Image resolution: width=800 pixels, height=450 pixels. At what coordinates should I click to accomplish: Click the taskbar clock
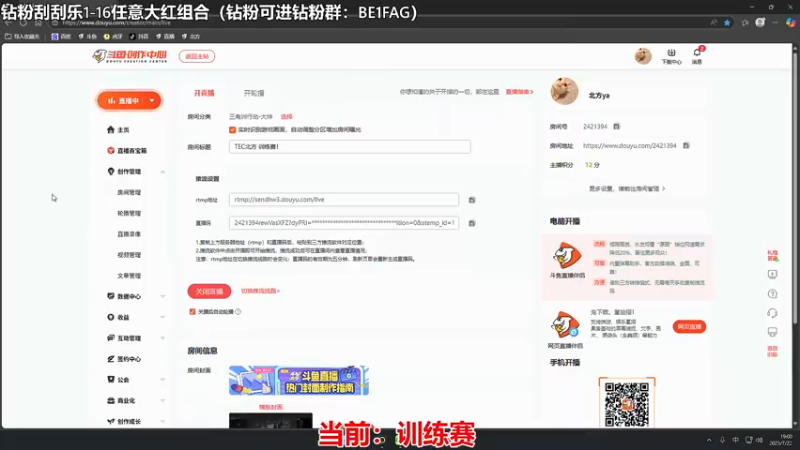pos(783,440)
